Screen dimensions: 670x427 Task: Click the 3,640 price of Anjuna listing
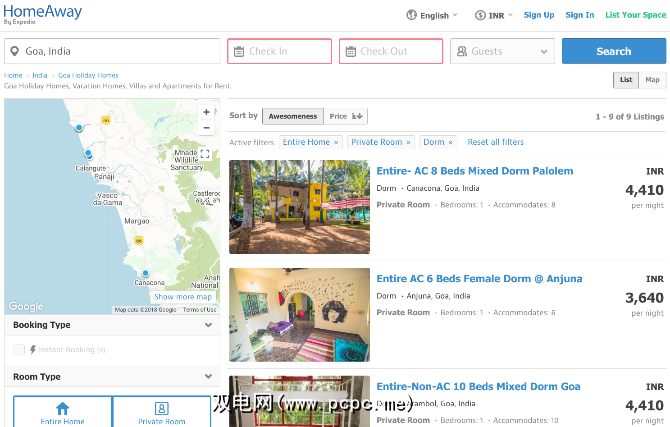(644, 298)
